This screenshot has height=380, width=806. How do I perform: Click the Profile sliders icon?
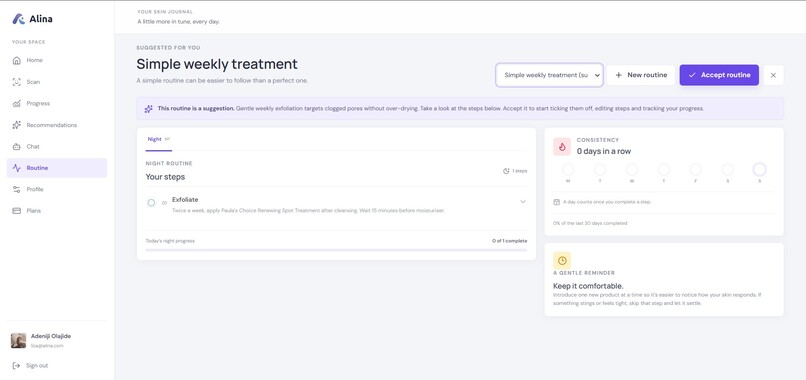coord(16,189)
